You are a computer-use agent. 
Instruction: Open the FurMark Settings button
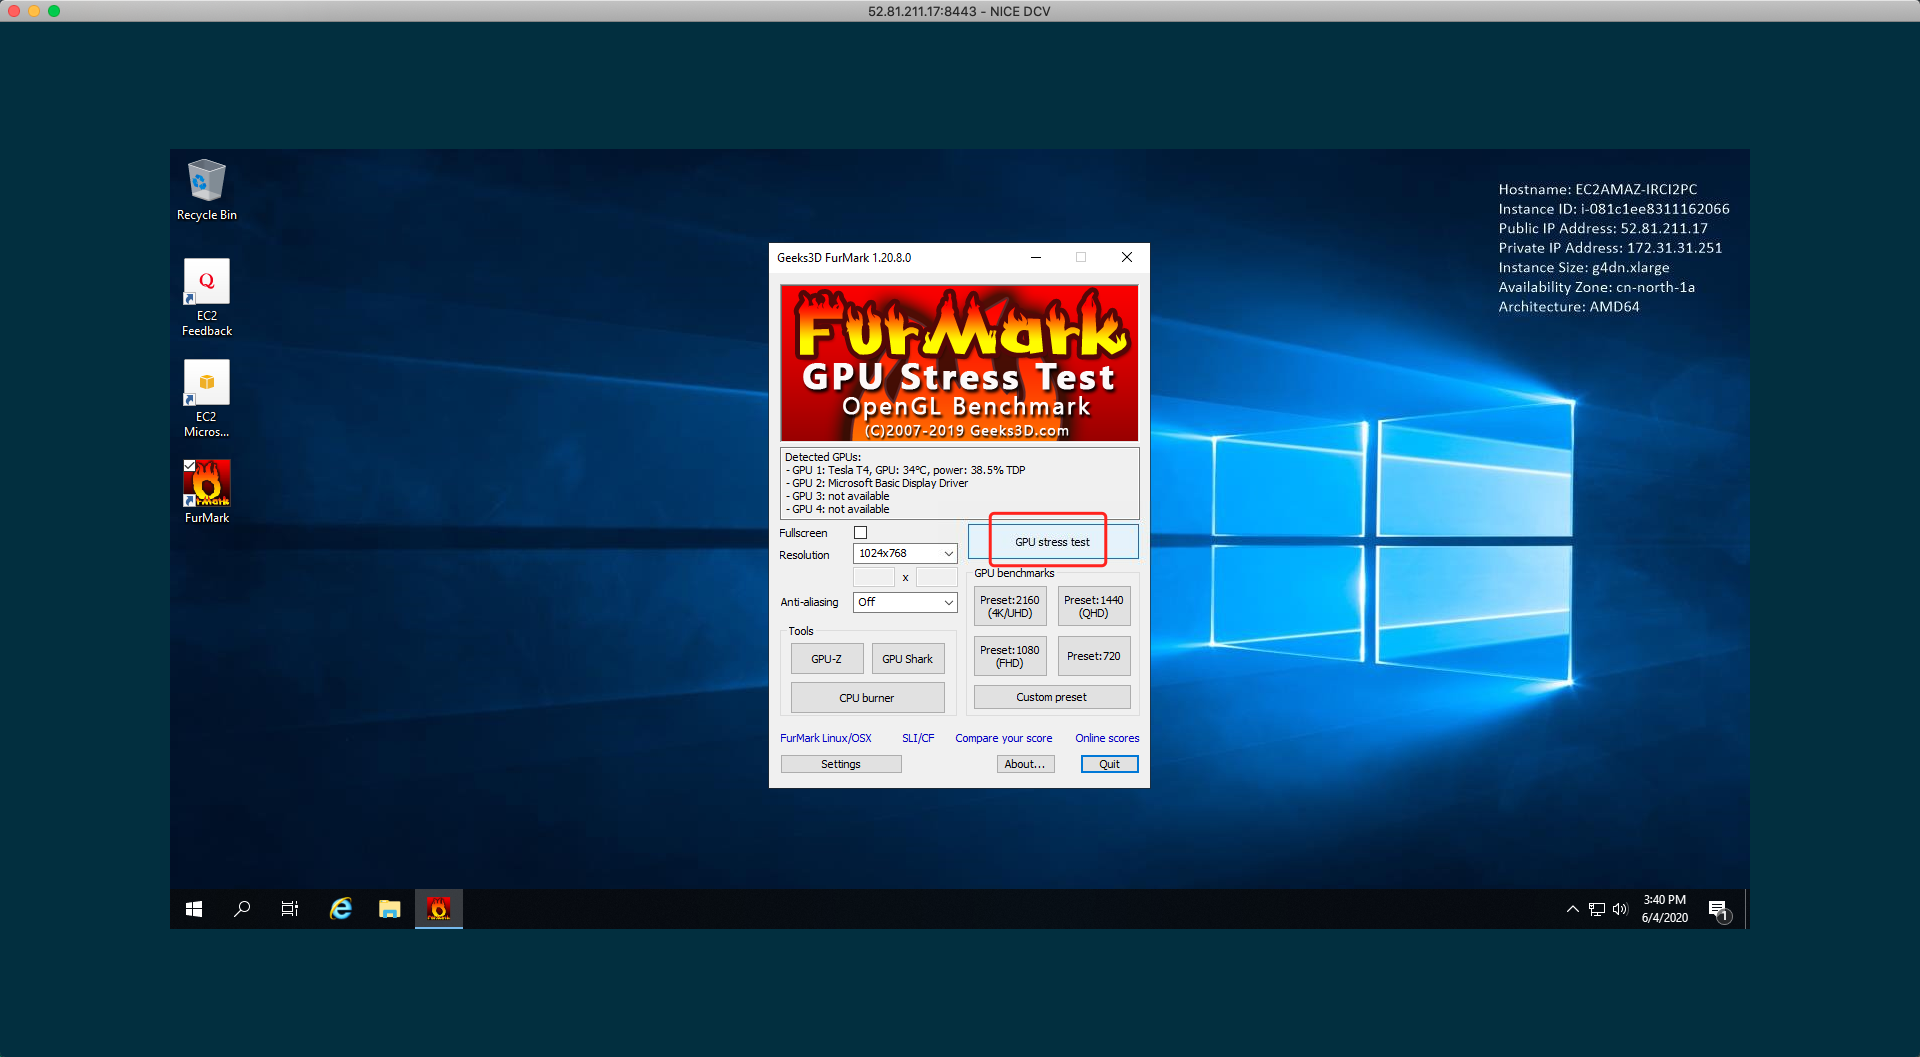(x=840, y=764)
